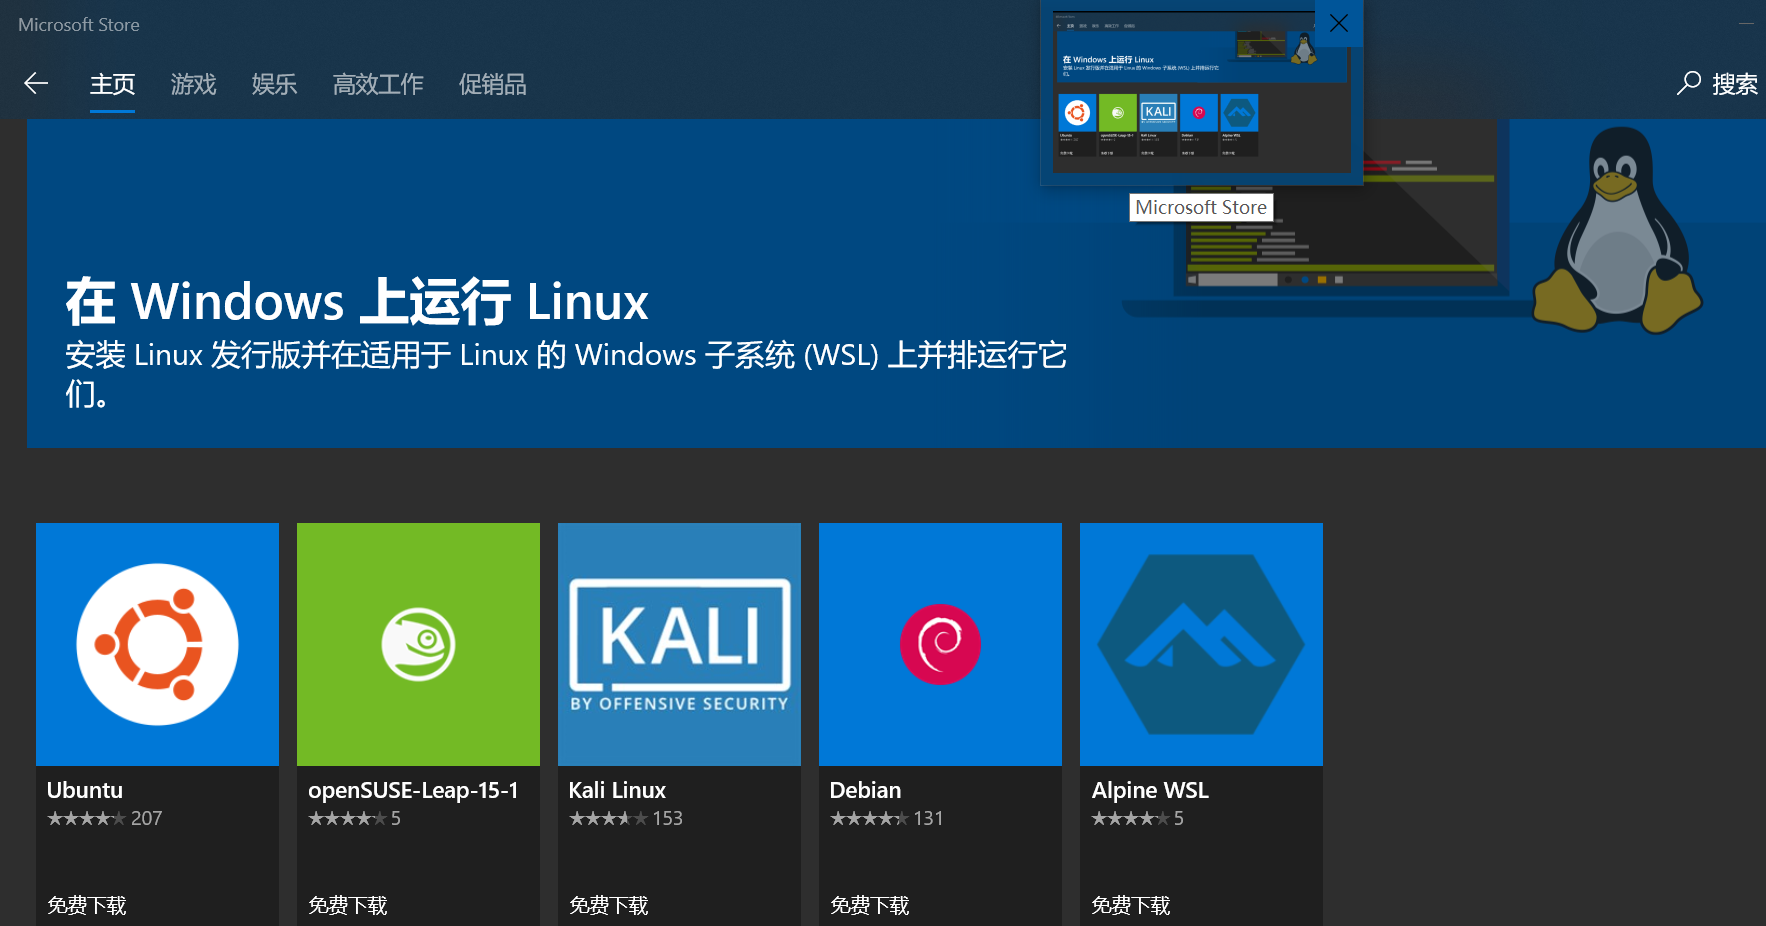Image resolution: width=1766 pixels, height=926 pixels.
Task: Click the 搜索 search label
Action: 1735,84
